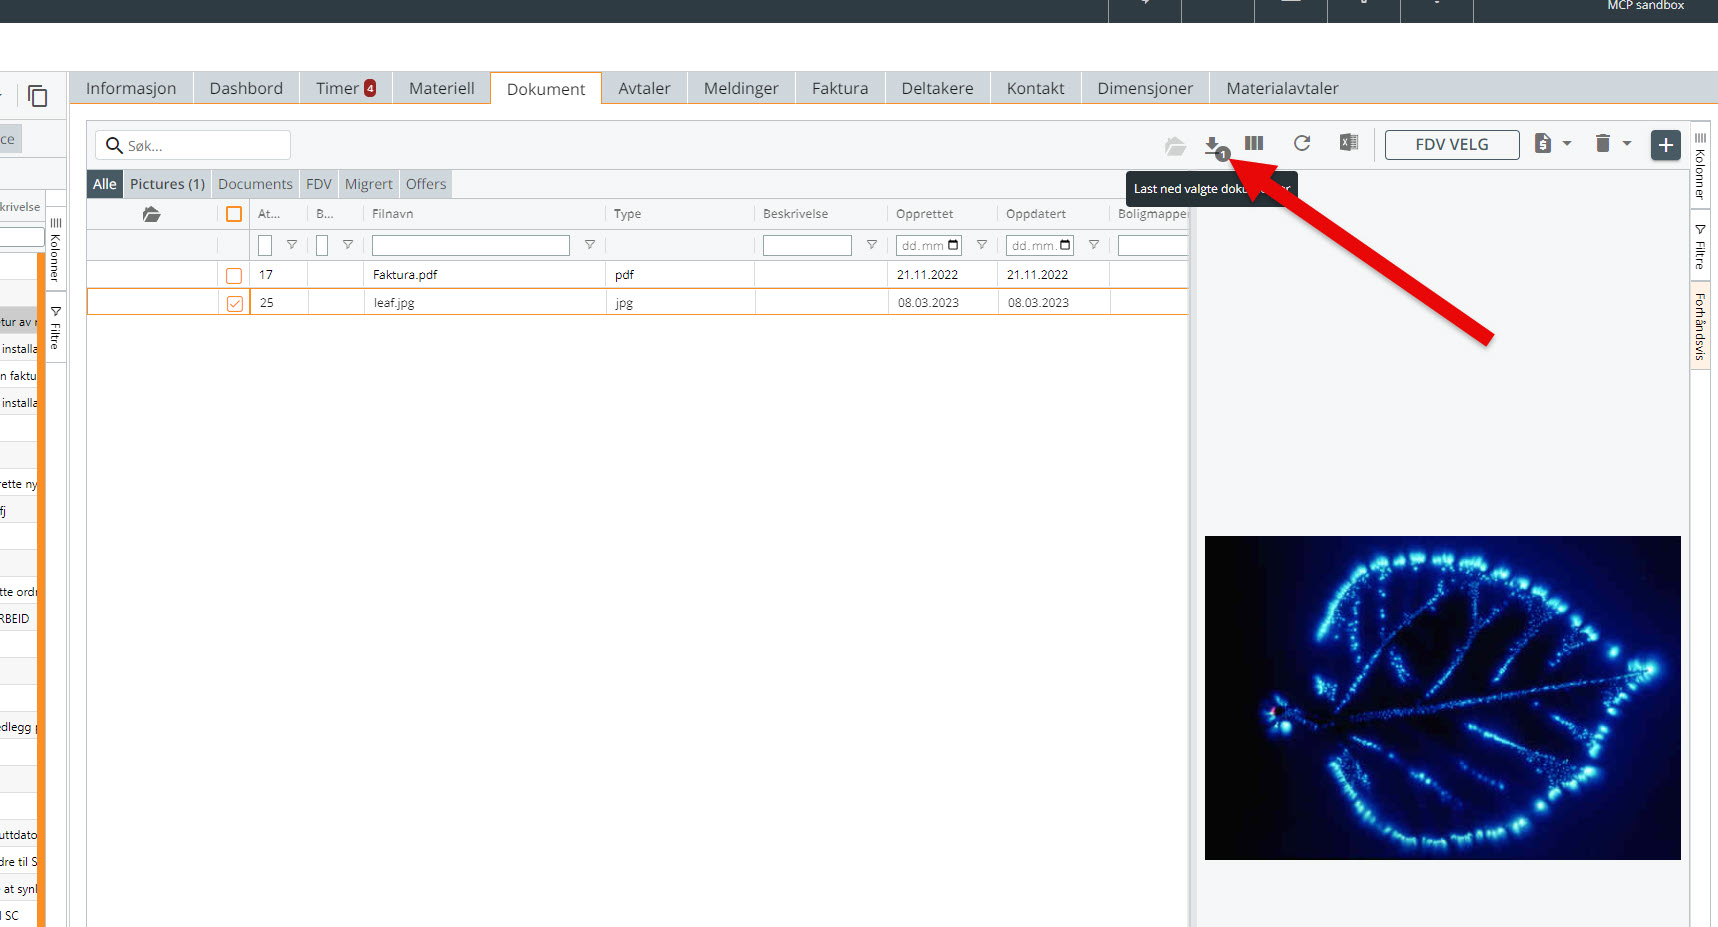Image resolution: width=1718 pixels, height=927 pixels.
Task: Export documents to Excel
Action: (x=1349, y=143)
